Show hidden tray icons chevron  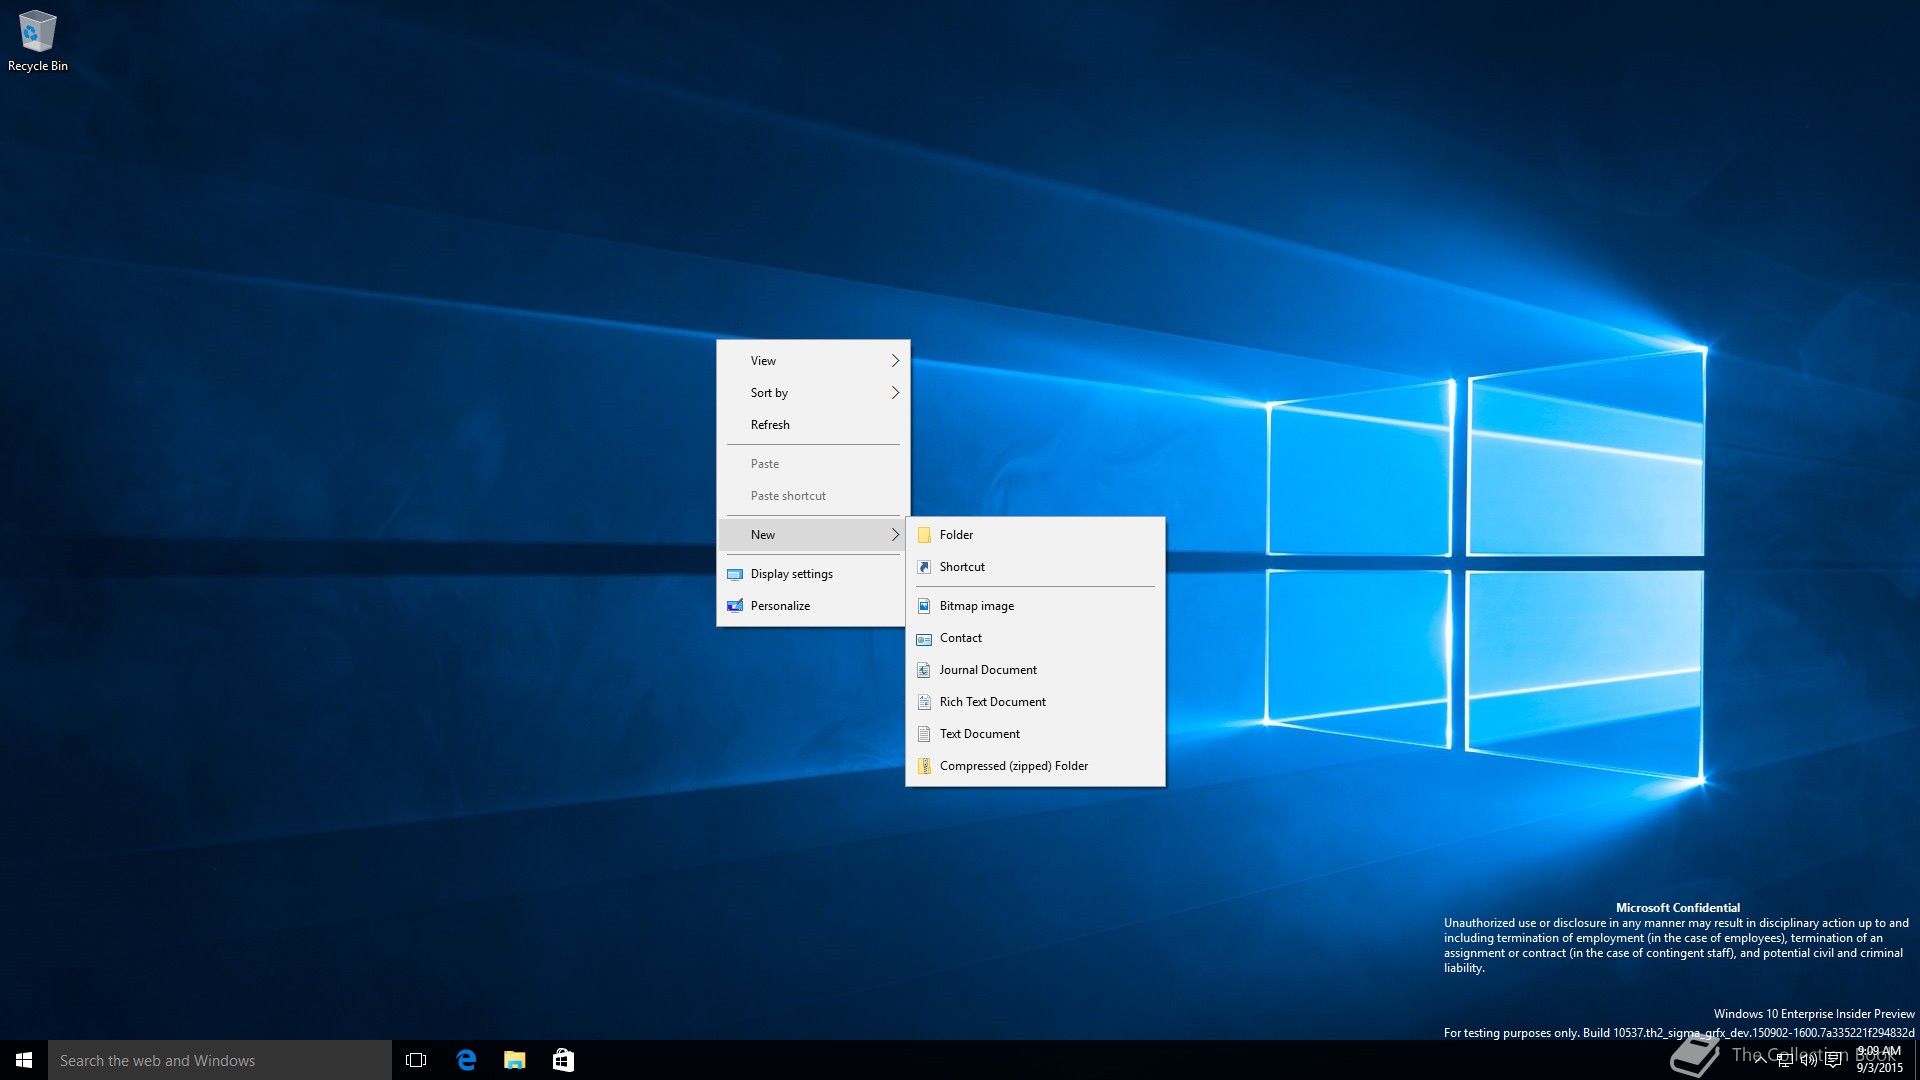pos(1760,1061)
